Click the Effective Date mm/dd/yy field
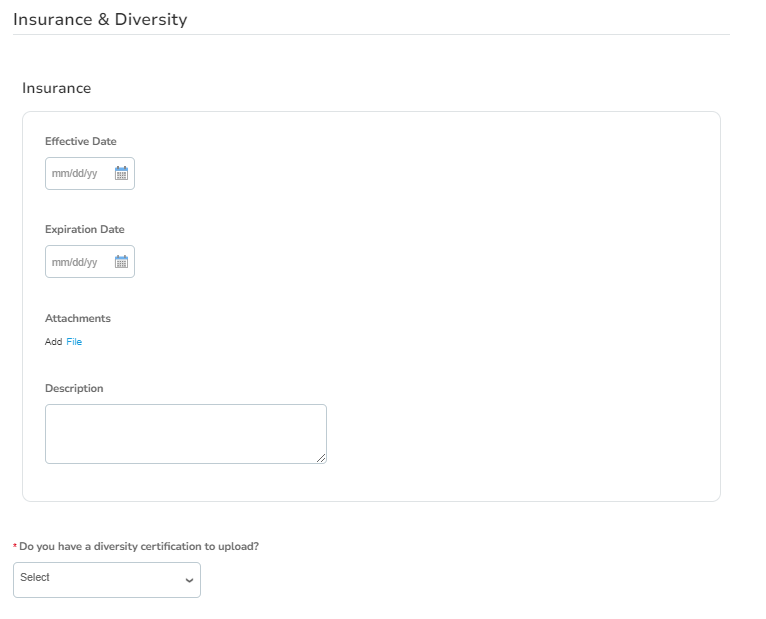The width and height of the screenshot is (766, 619). tap(90, 173)
